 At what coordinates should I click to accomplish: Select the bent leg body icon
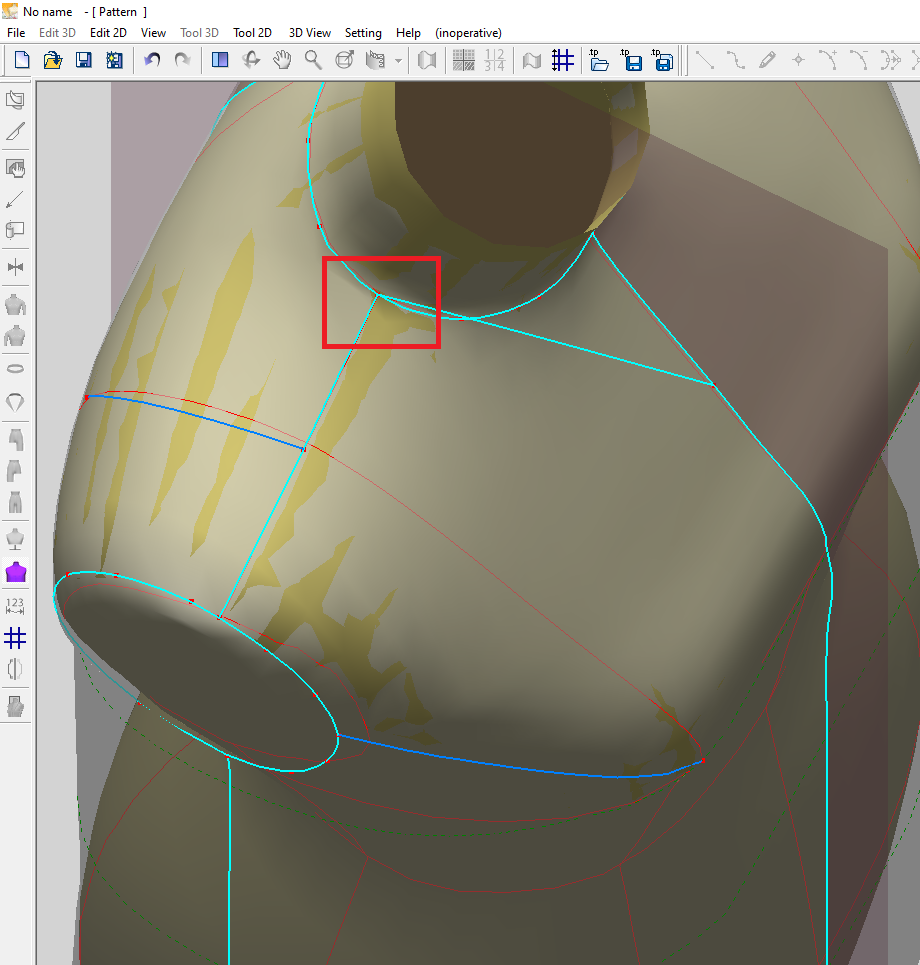pyautogui.click(x=15, y=440)
